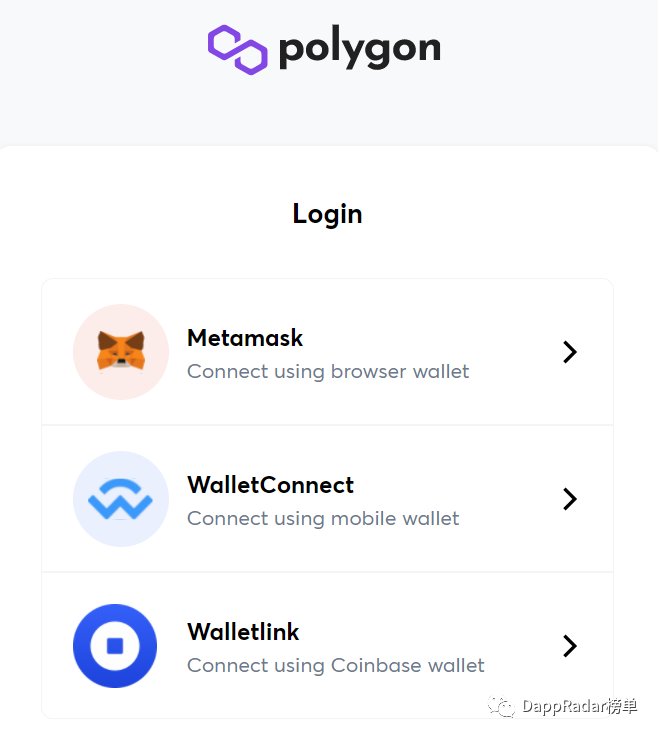658x736 pixels.
Task: Select the Metamask title text
Action: coord(245,338)
